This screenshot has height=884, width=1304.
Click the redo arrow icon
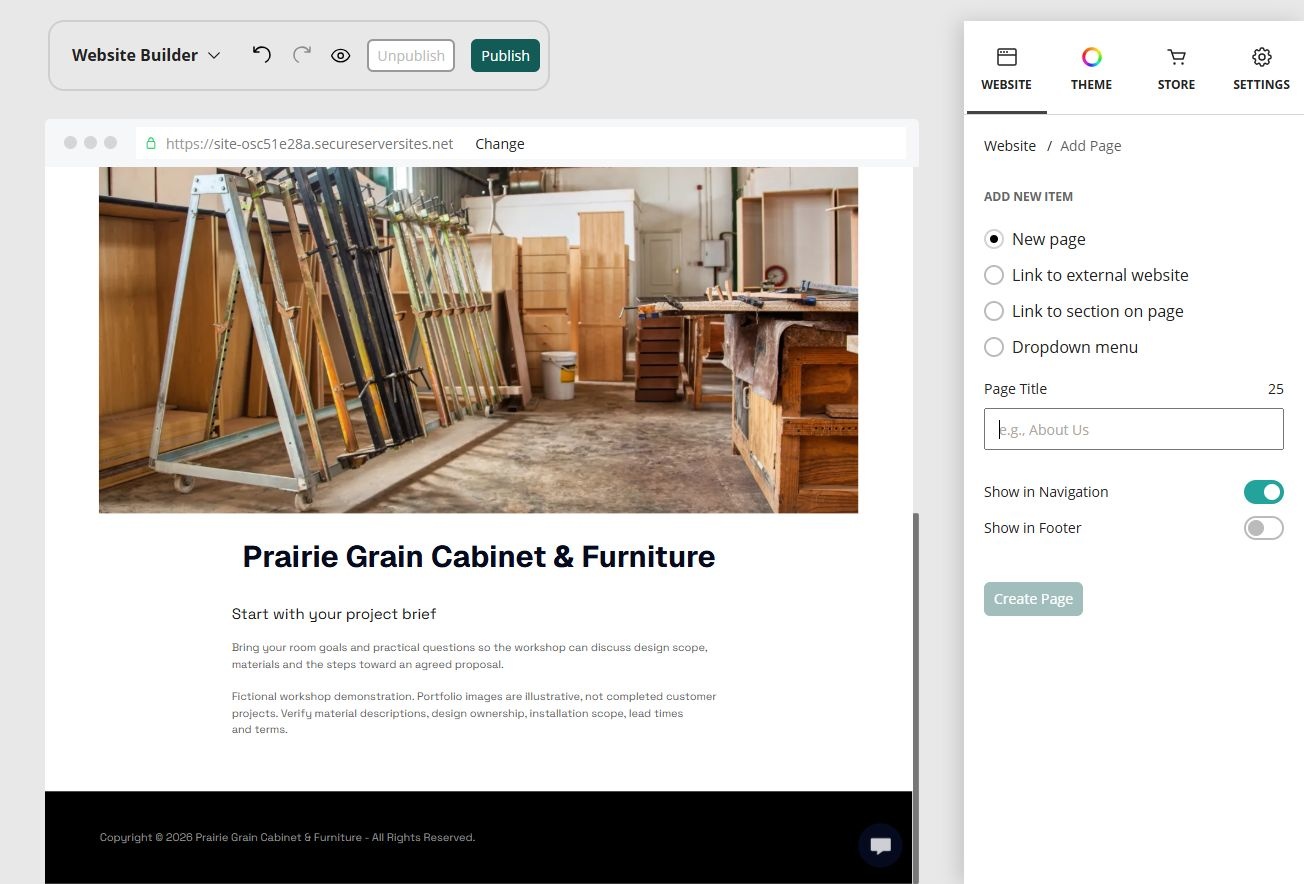(x=301, y=55)
